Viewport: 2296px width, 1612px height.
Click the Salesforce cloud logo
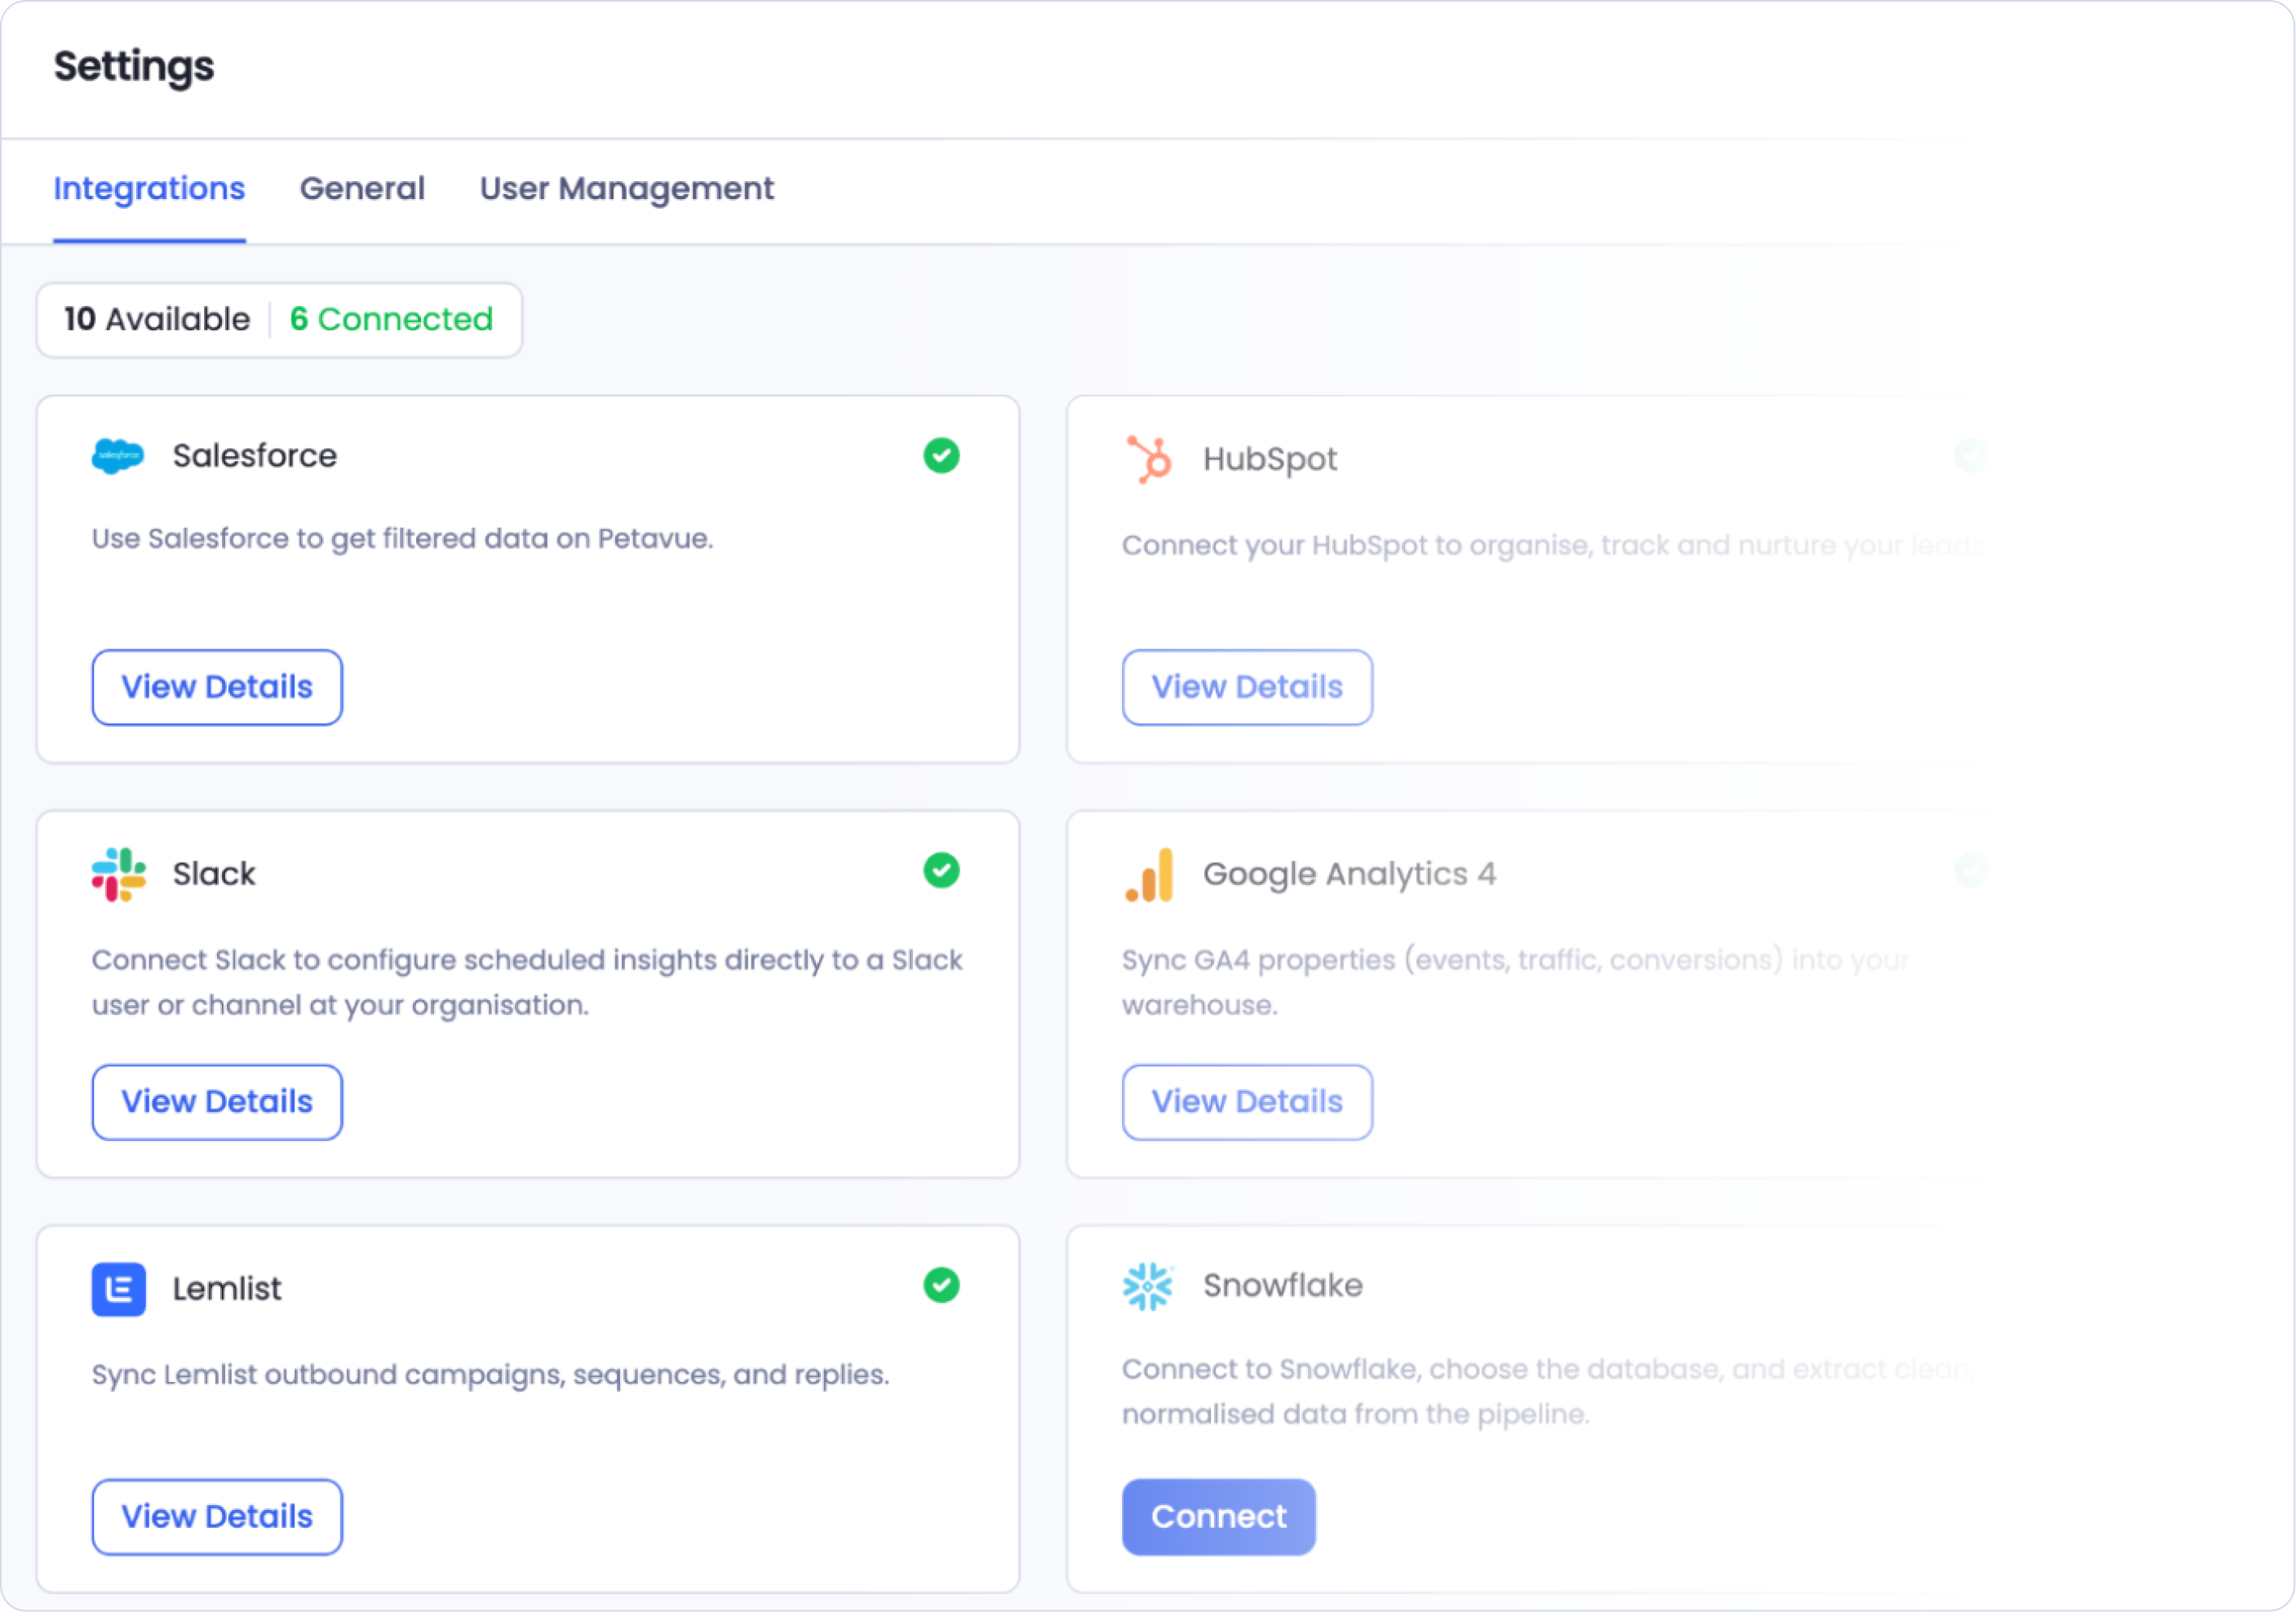118,456
